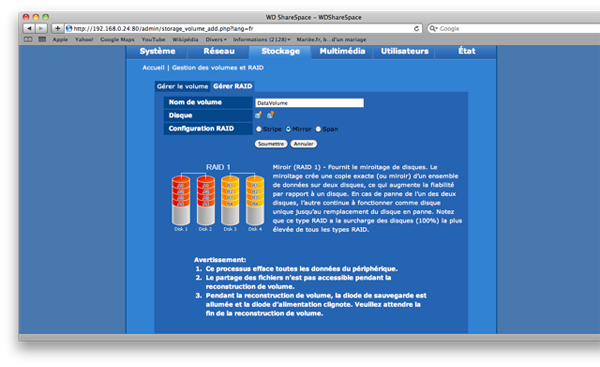Go back with Safari back arrow
The height and width of the screenshot is (367, 600).
point(29,28)
